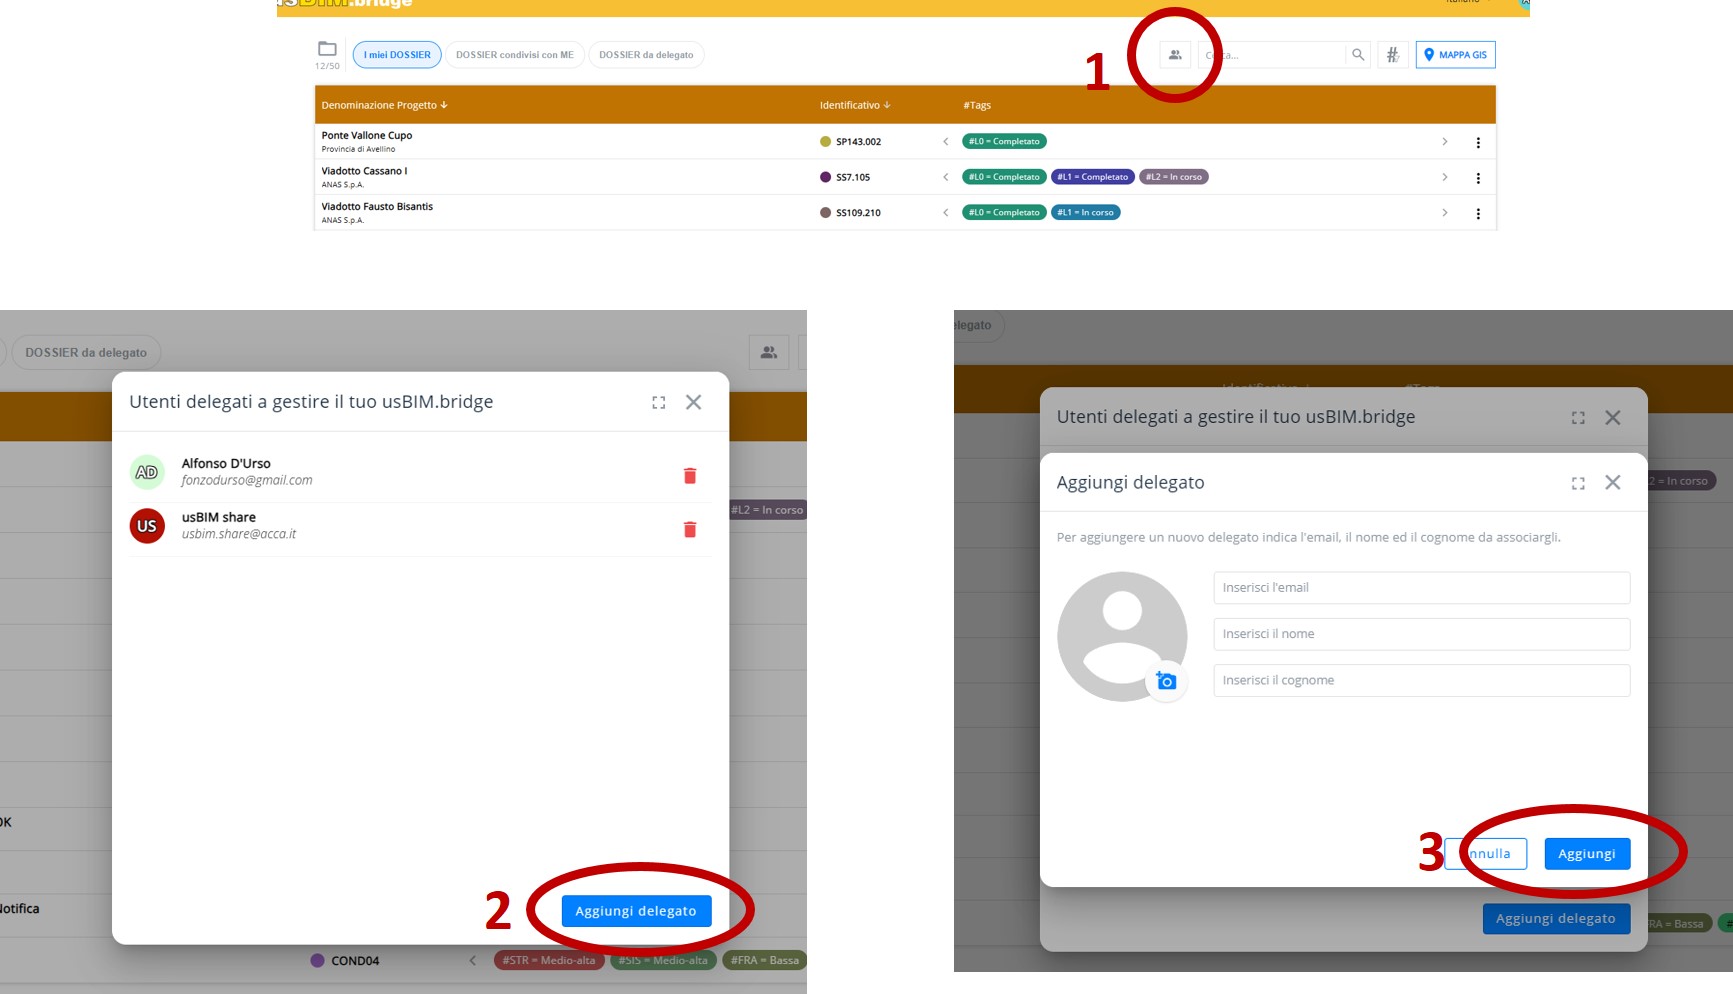Open three-dot menu for Viadotto Fausto Bisantis

pos(1478,214)
